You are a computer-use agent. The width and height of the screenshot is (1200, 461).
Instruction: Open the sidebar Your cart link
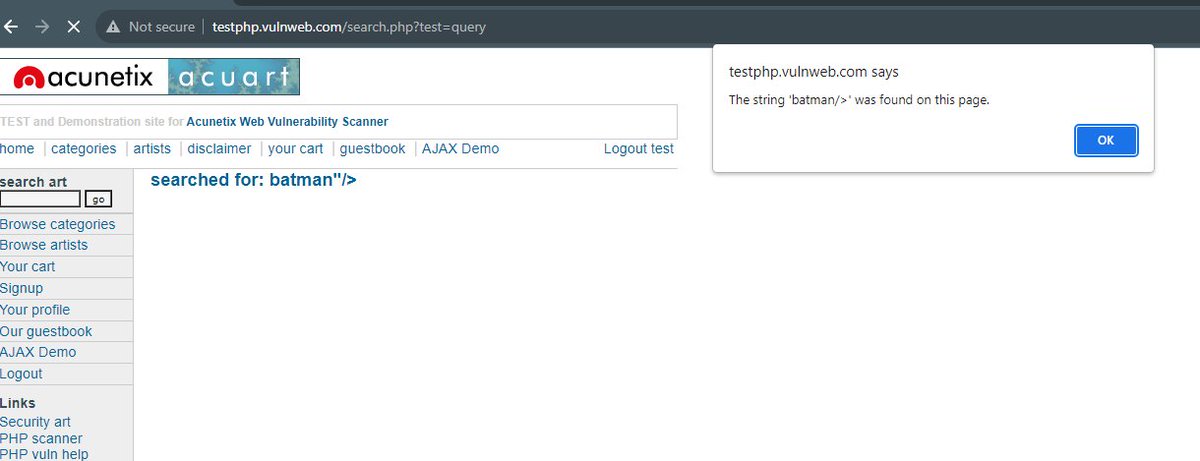pos(28,267)
